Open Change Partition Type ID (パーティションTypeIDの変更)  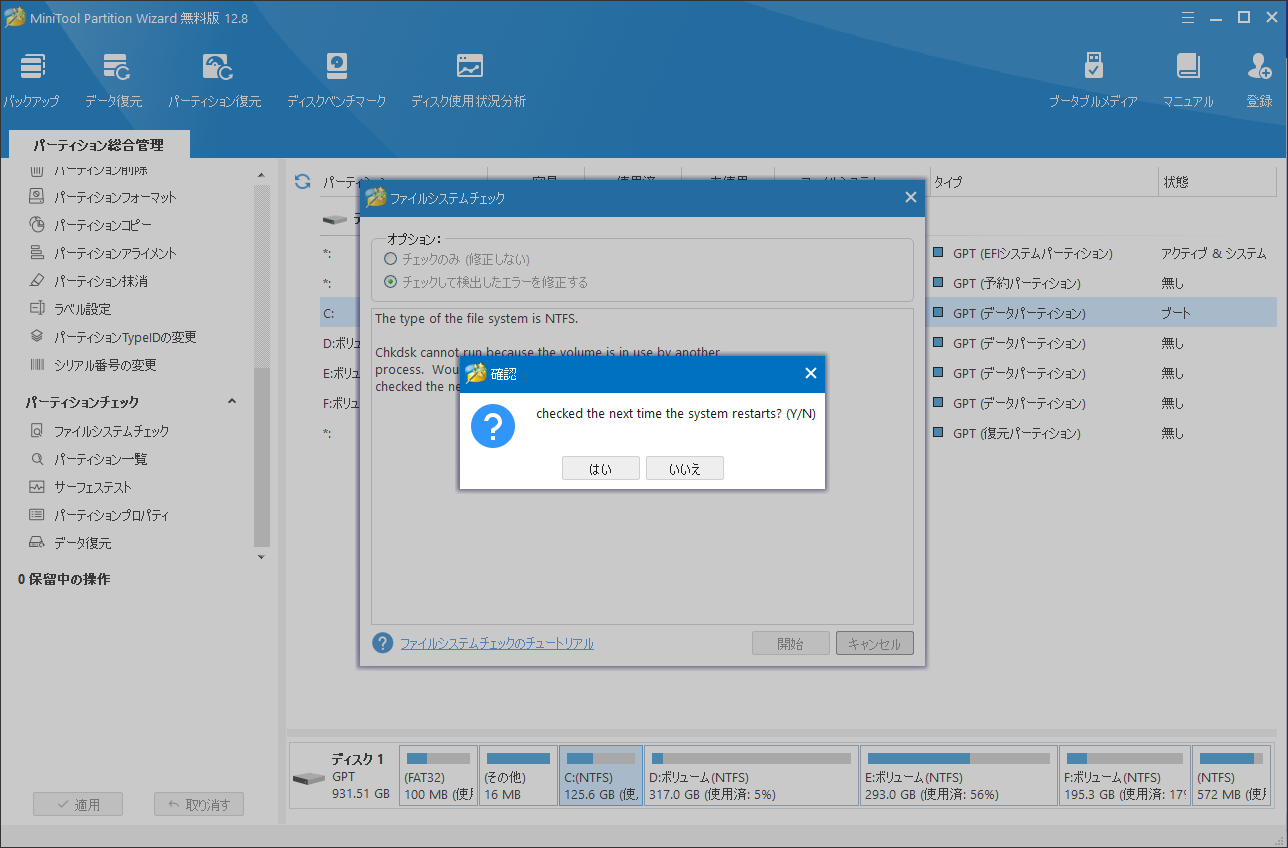[113, 337]
